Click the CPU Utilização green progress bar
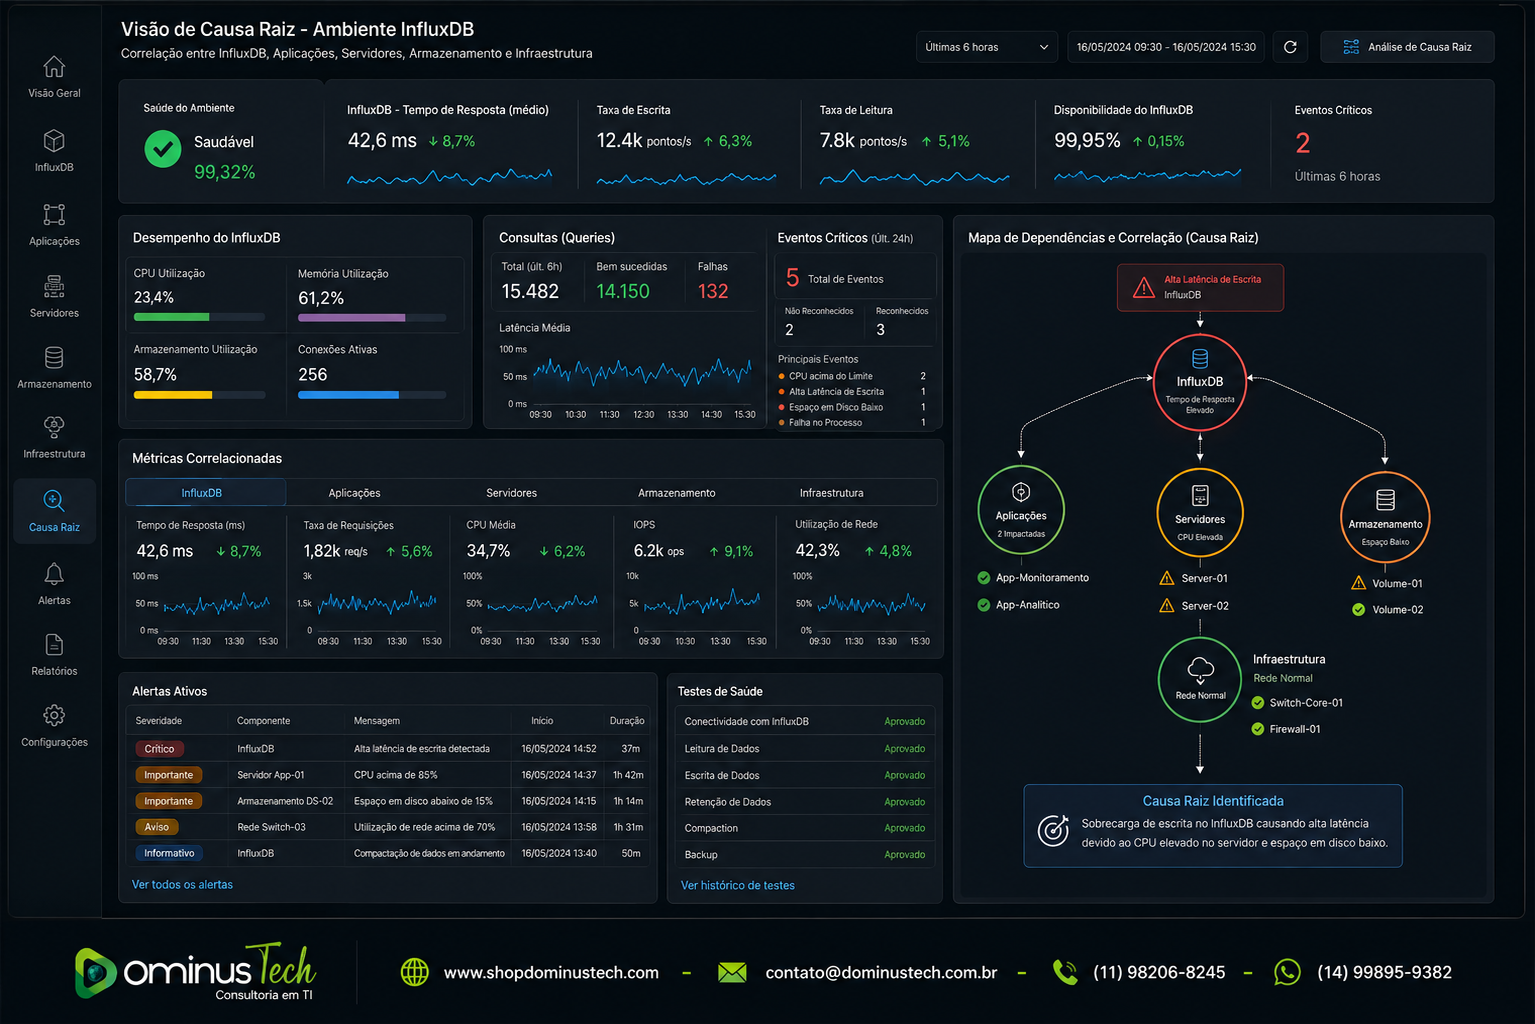 point(199,317)
